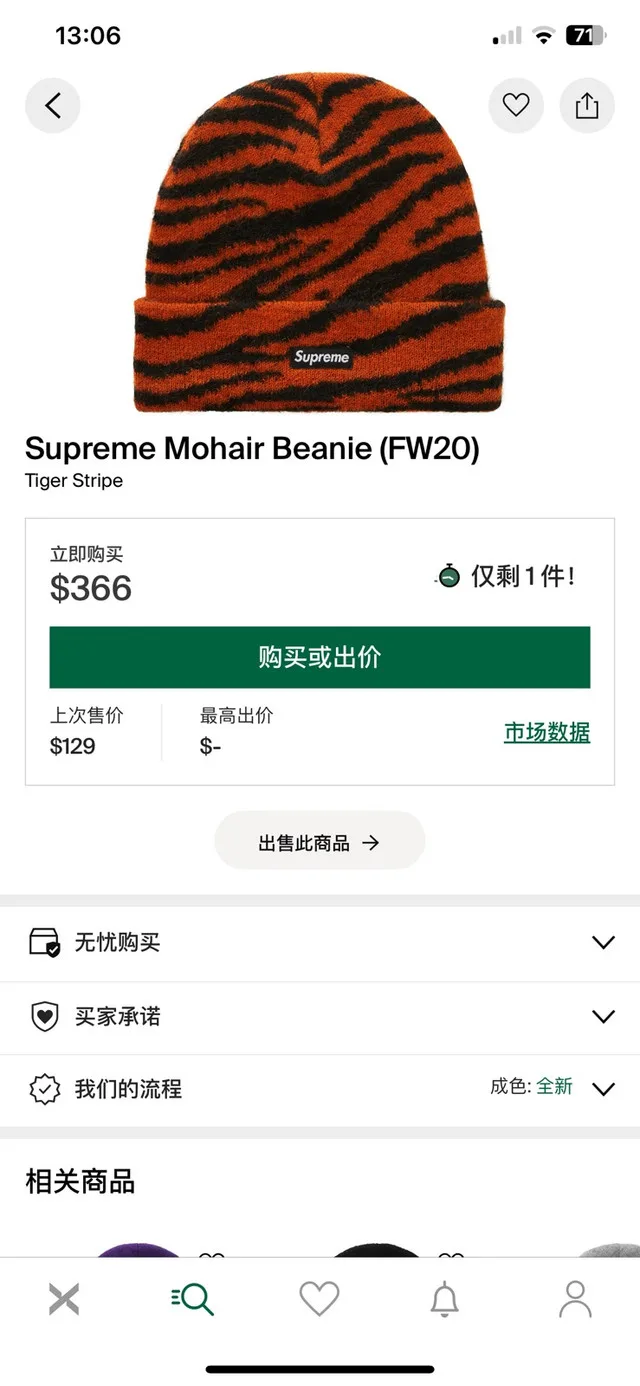The height and width of the screenshot is (1386, 640).
Task: Open notifications via the bell icon
Action: [x=447, y=1297]
